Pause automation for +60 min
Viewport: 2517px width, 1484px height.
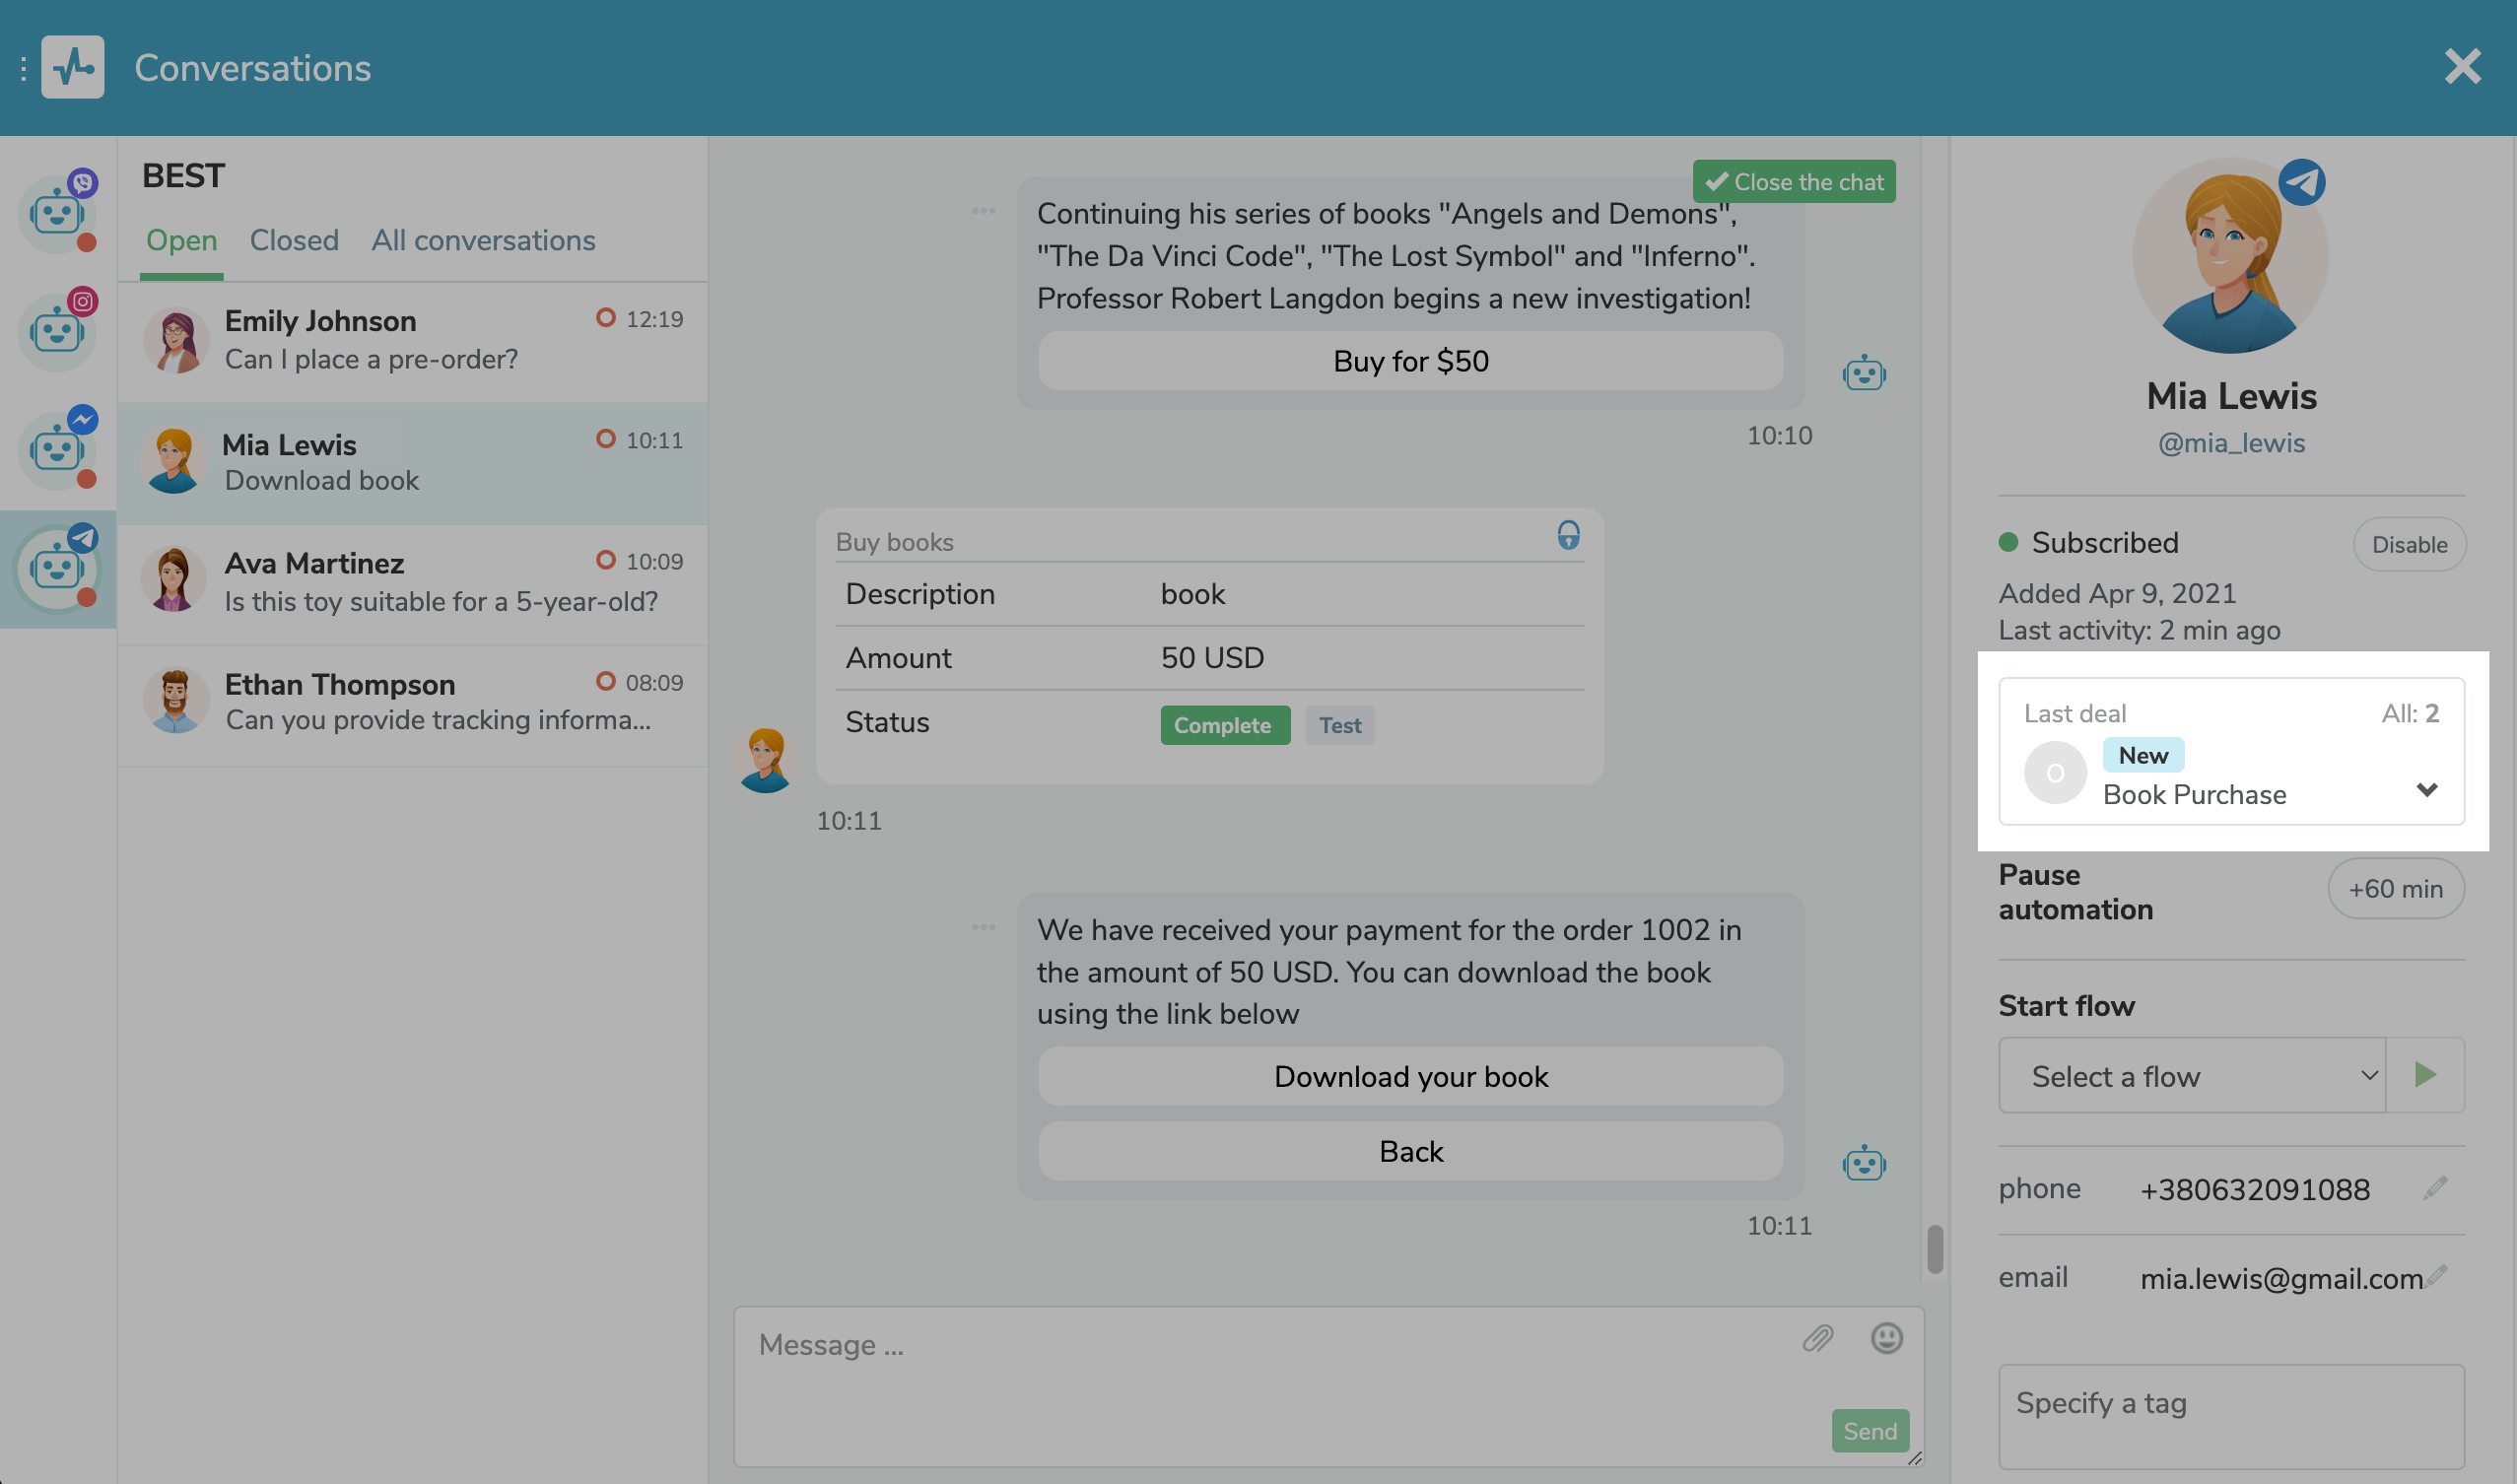(2394, 888)
